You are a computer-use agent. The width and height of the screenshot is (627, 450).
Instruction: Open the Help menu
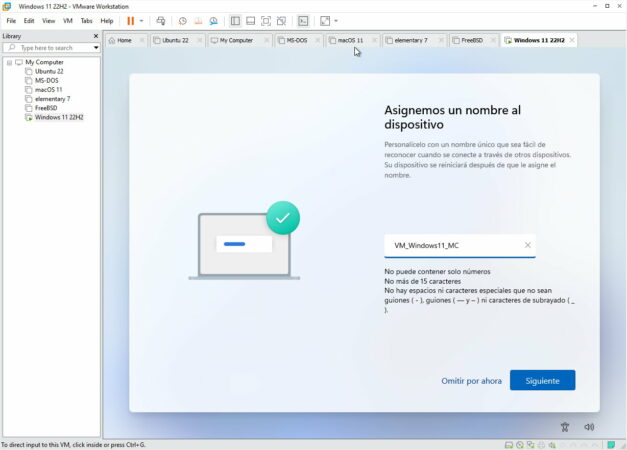coord(107,21)
